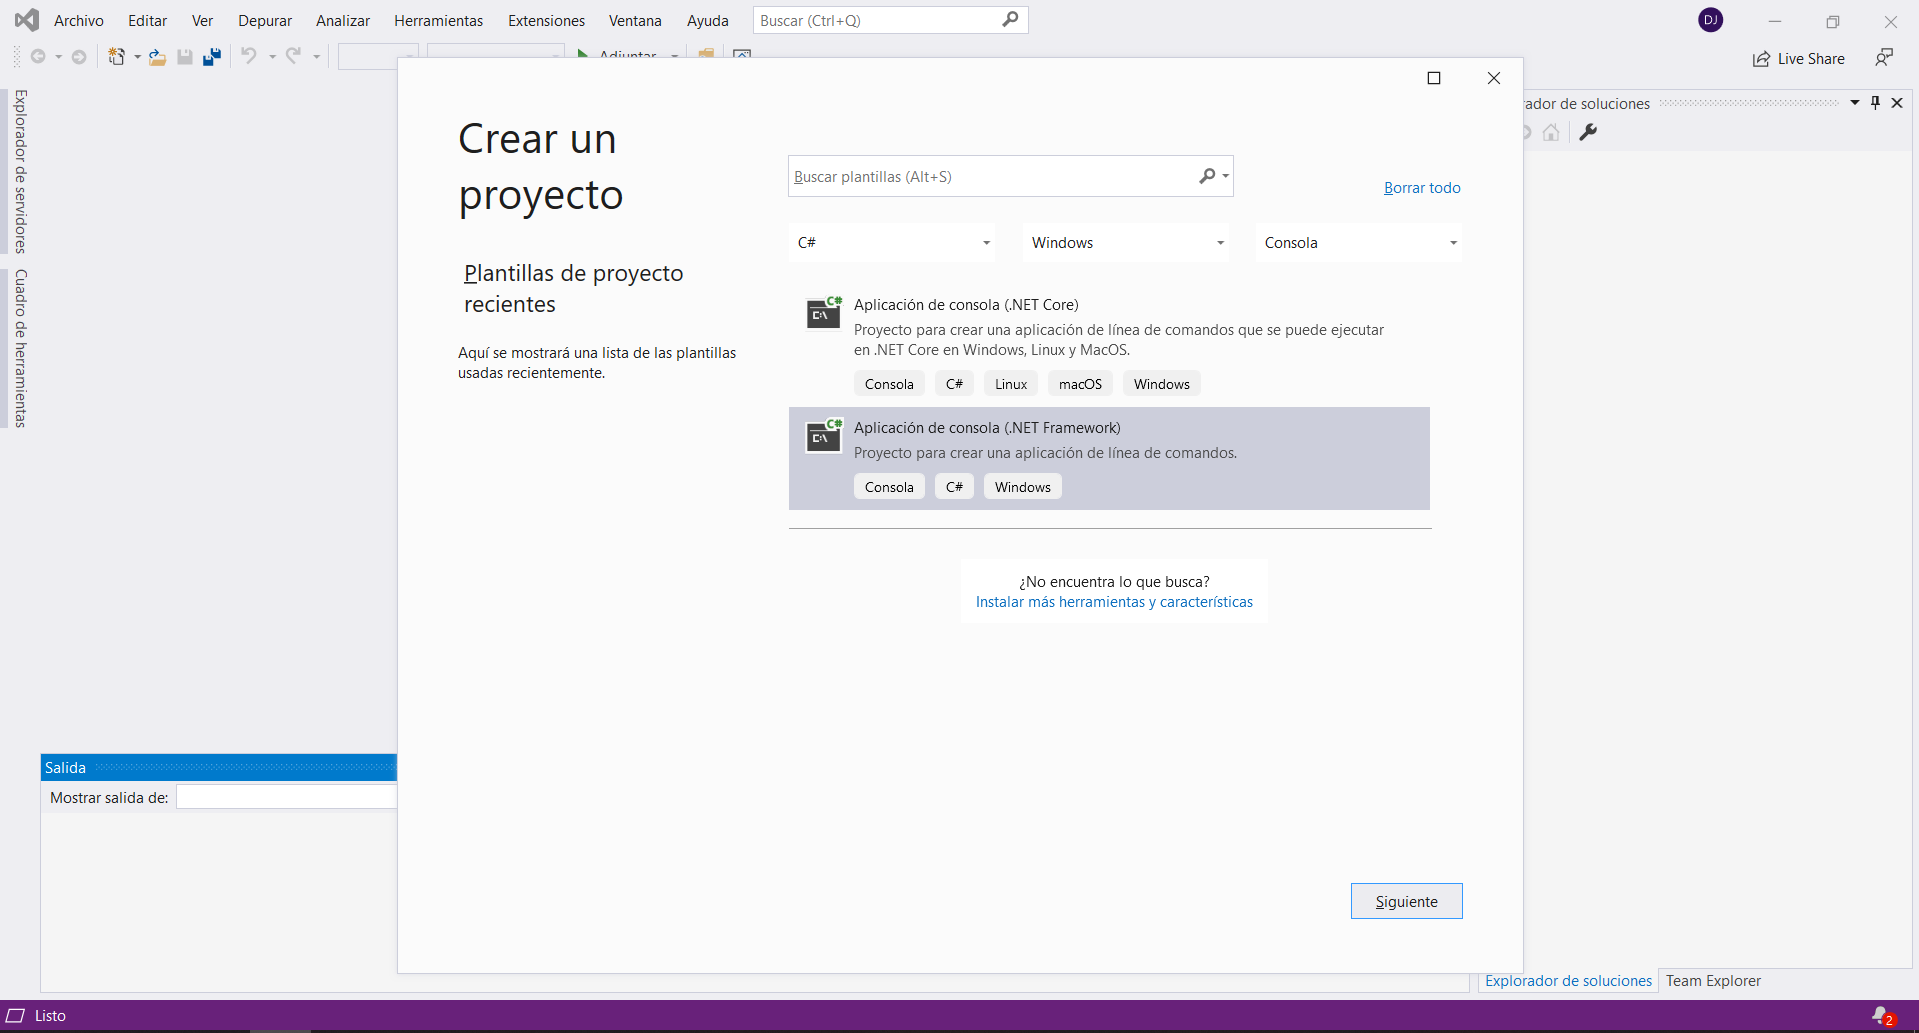Click the Open File folder icon
Screen dimensions: 1919x1033
(157, 57)
